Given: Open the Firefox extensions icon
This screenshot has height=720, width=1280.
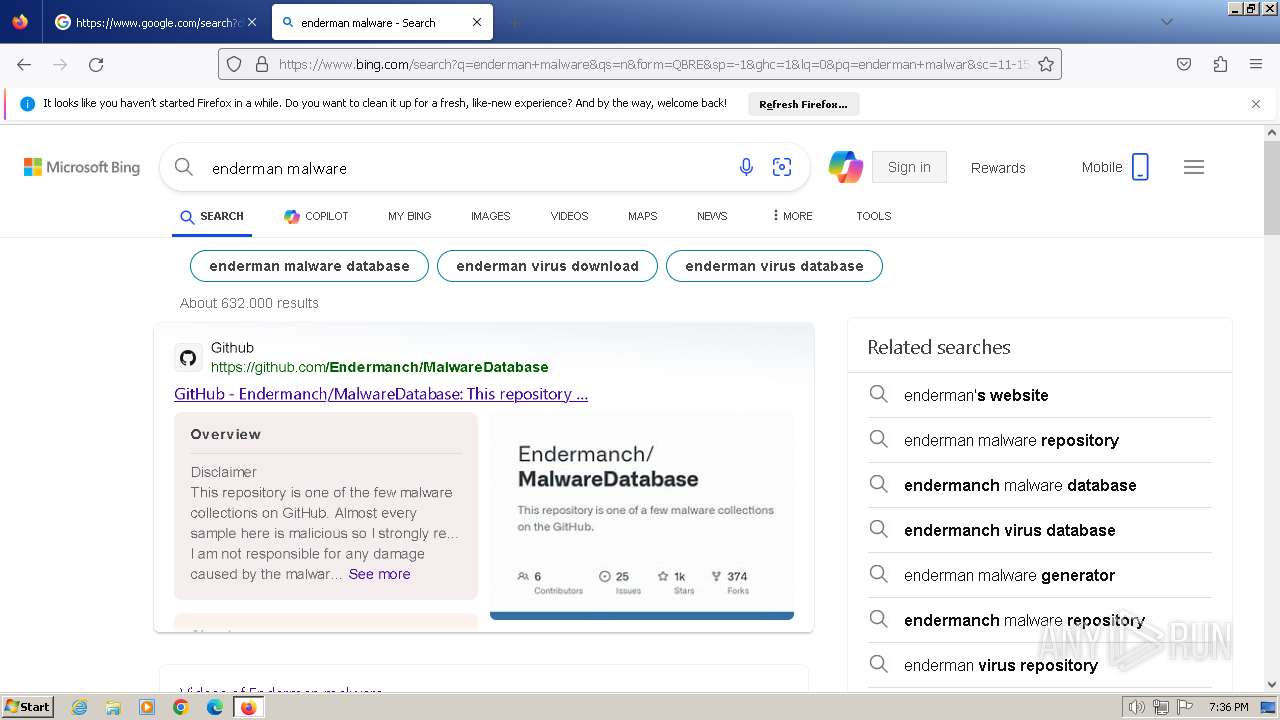Looking at the screenshot, I should [1220, 64].
